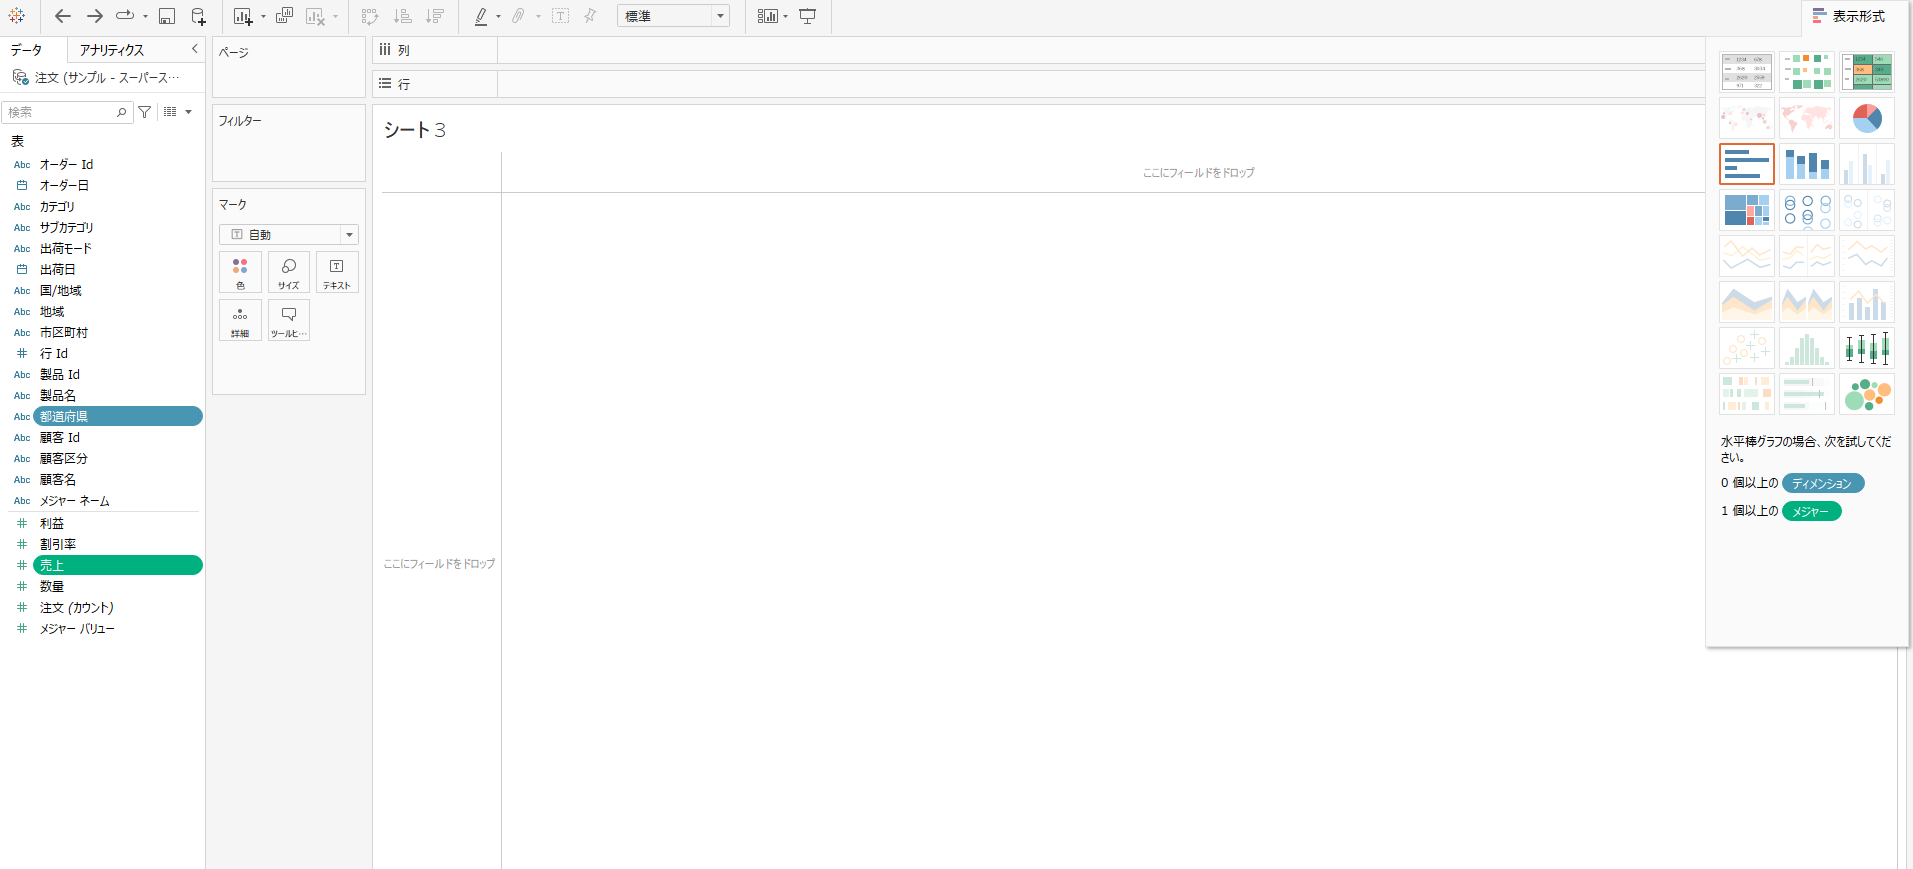Open the new worksheet dropdown arrow
The width and height of the screenshot is (1913, 869).
(x=263, y=17)
